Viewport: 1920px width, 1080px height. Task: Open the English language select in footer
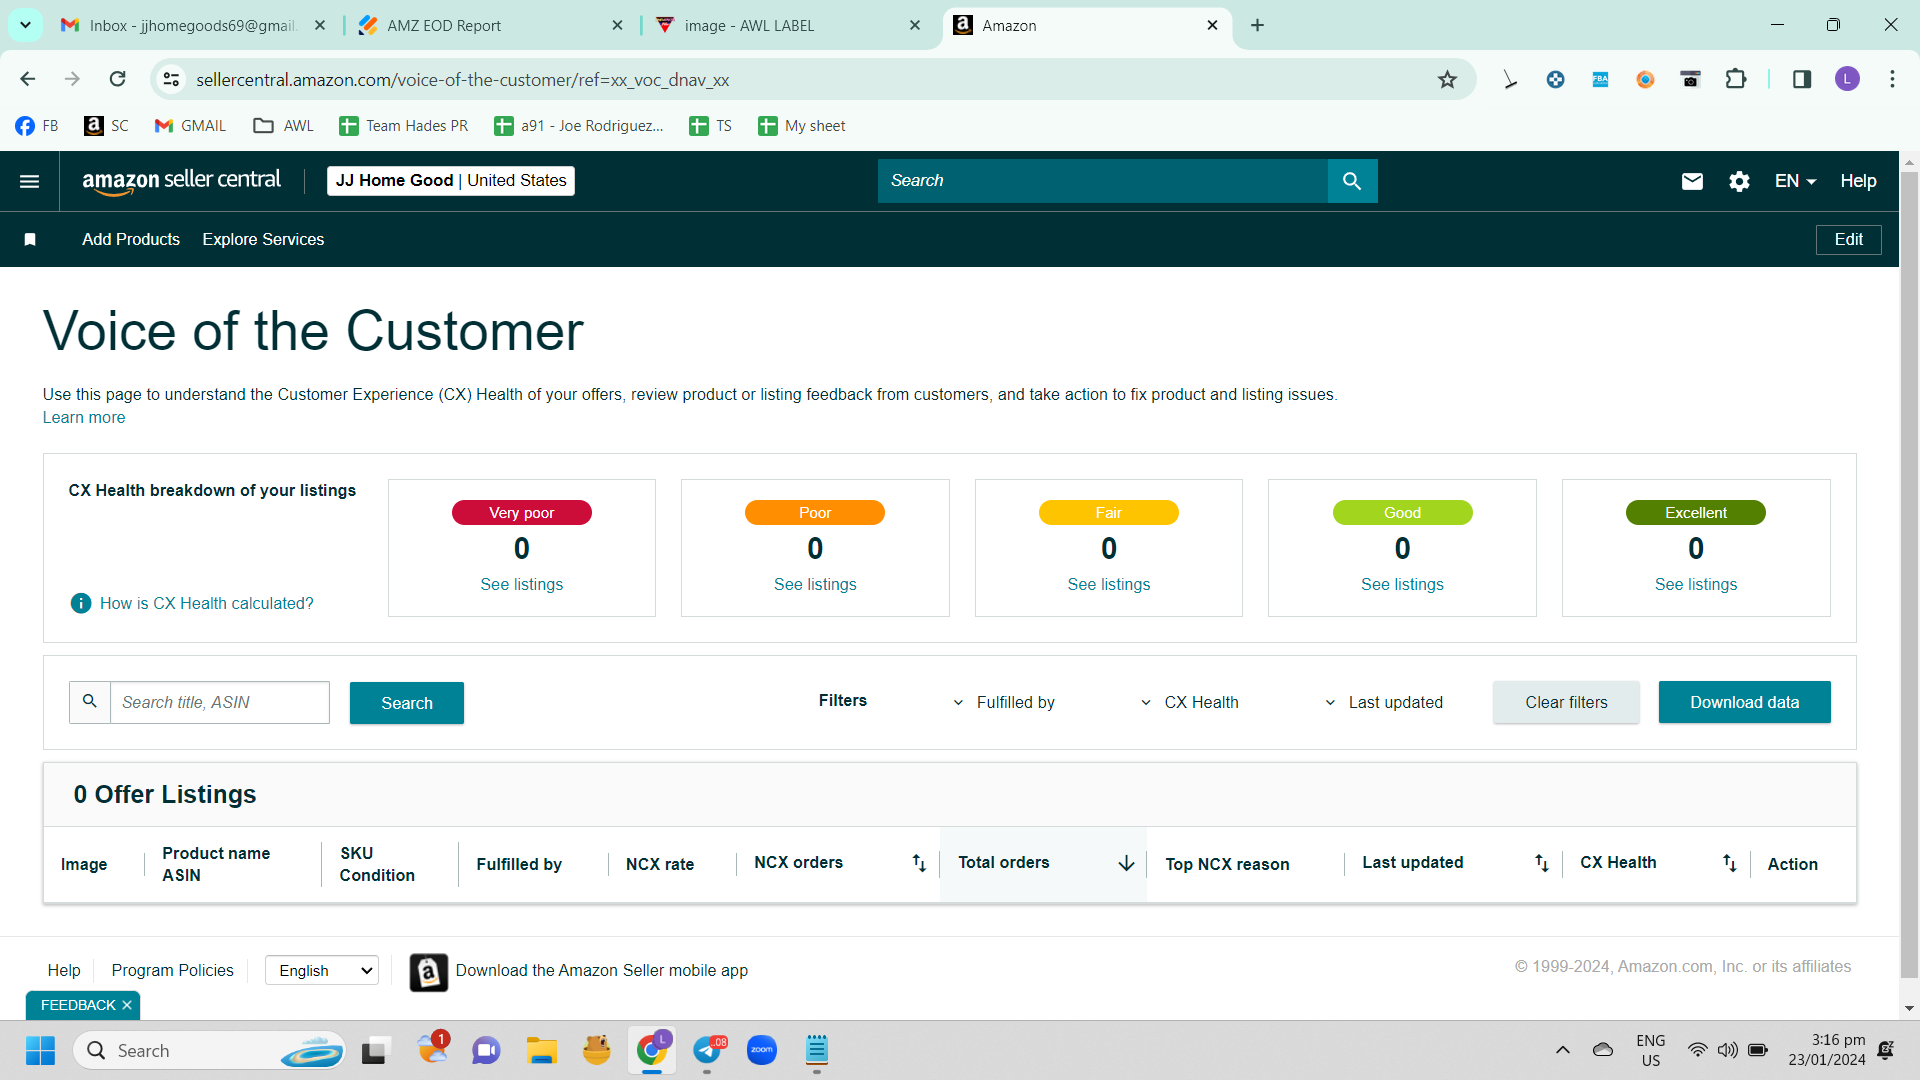pyautogui.click(x=322, y=971)
